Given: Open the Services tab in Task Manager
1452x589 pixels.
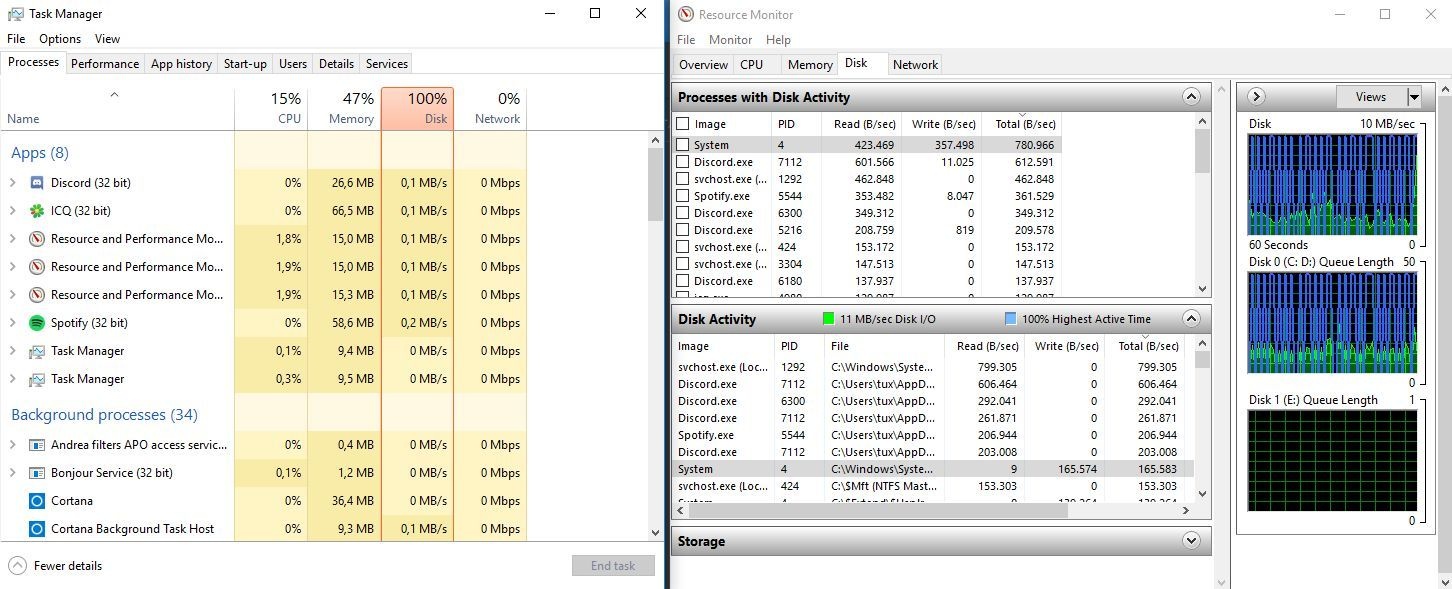Looking at the screenshot, I should point(386,63).
